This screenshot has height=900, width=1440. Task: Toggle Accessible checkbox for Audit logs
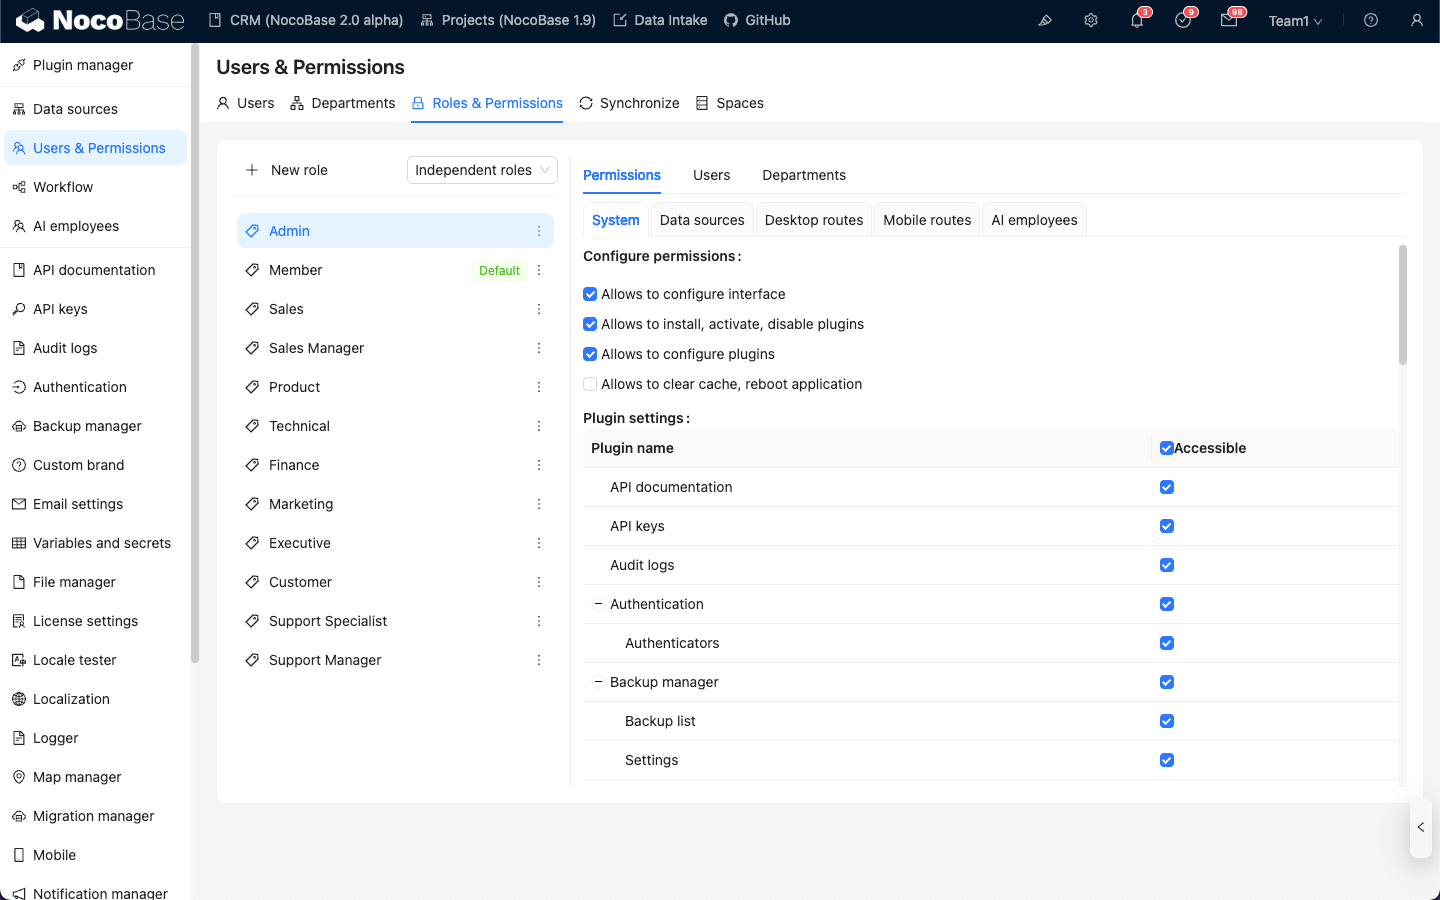pyautogui.click(x=1167, y=565)
